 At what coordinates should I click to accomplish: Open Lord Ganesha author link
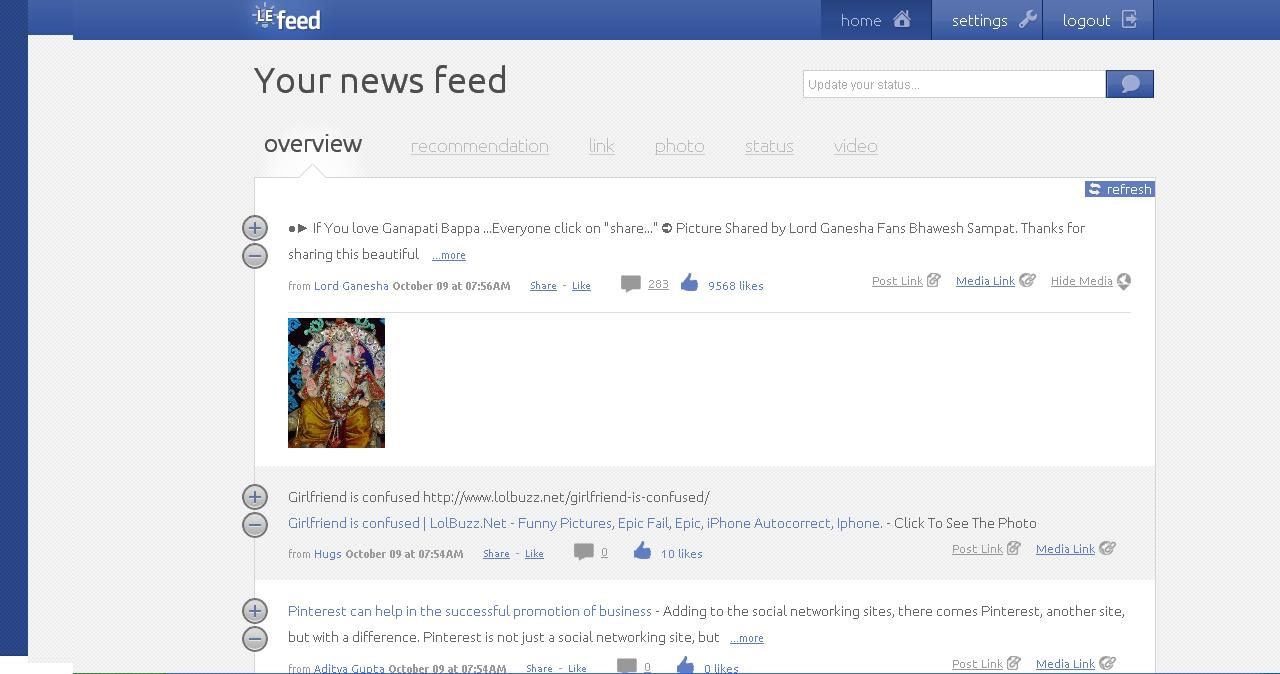(x=351, y=286)
